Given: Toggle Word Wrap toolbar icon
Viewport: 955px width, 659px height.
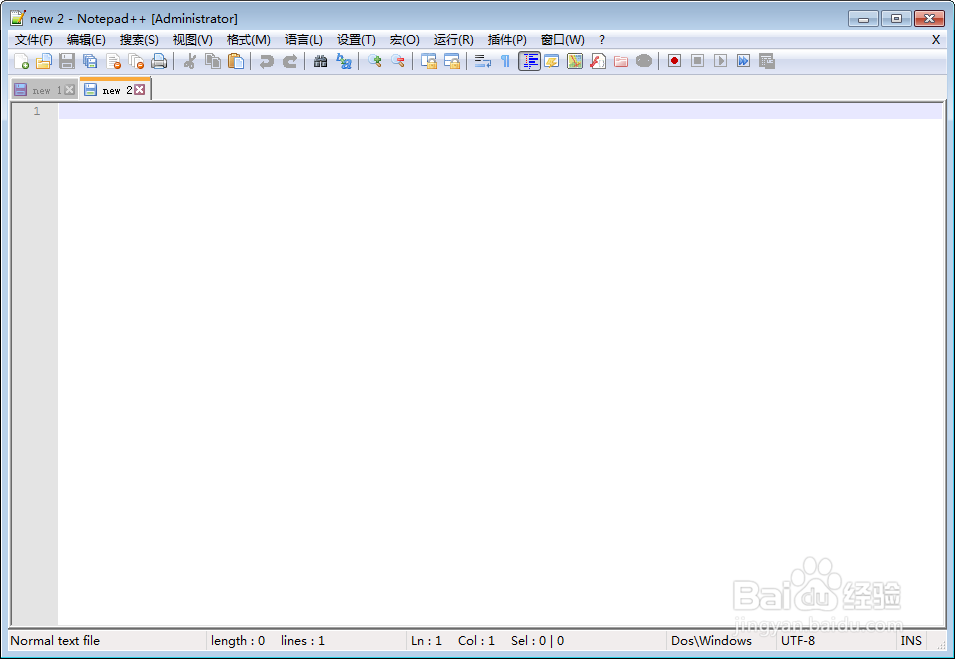Looking at the screenshot, I should click(482, 61).
